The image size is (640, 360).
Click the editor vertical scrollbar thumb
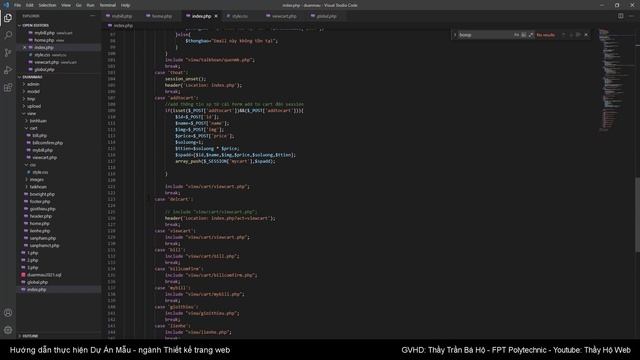637,215
